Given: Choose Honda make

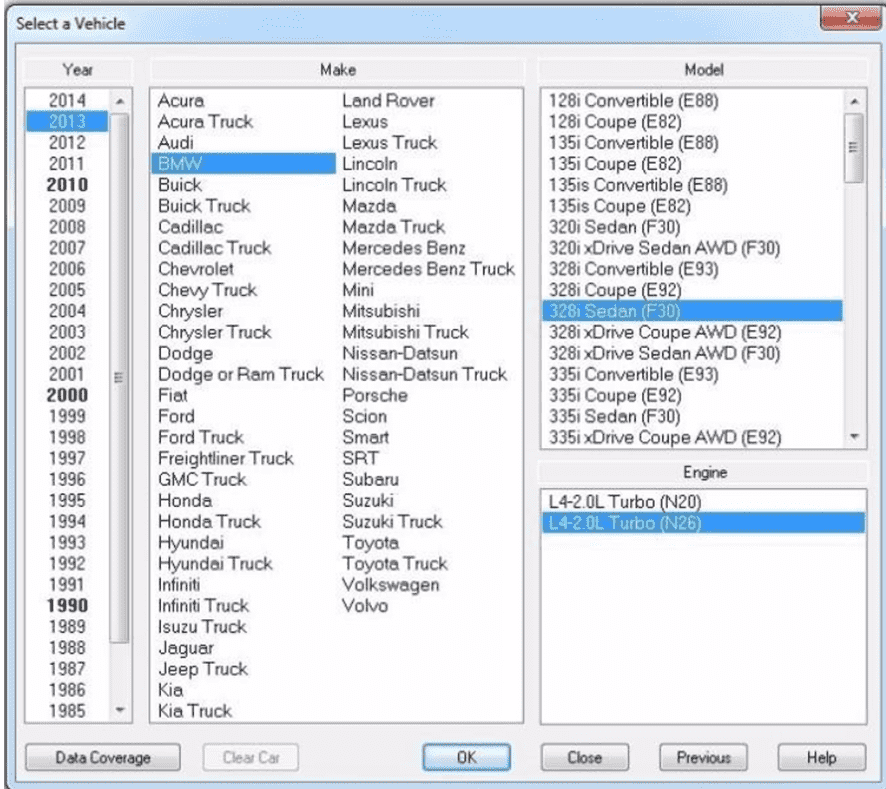Looking at the screenshot, I should coord(185,500).
